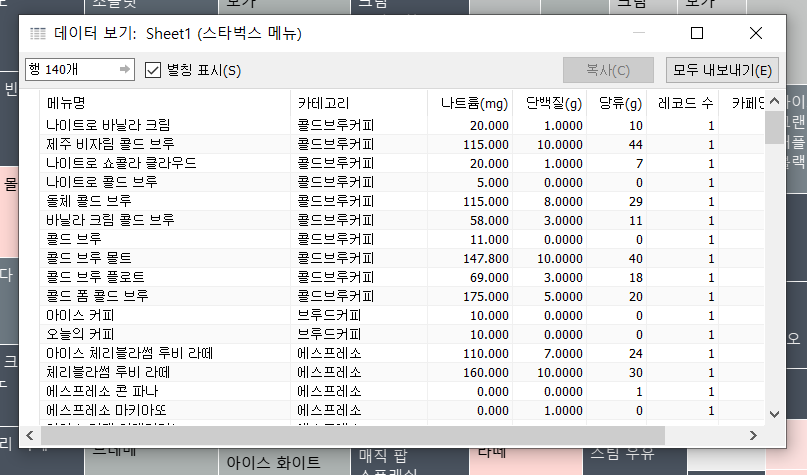Click the horizontal scrollbar right arrow
The width and height of the screenshot is (807, 475).
[x=753, y=436]
